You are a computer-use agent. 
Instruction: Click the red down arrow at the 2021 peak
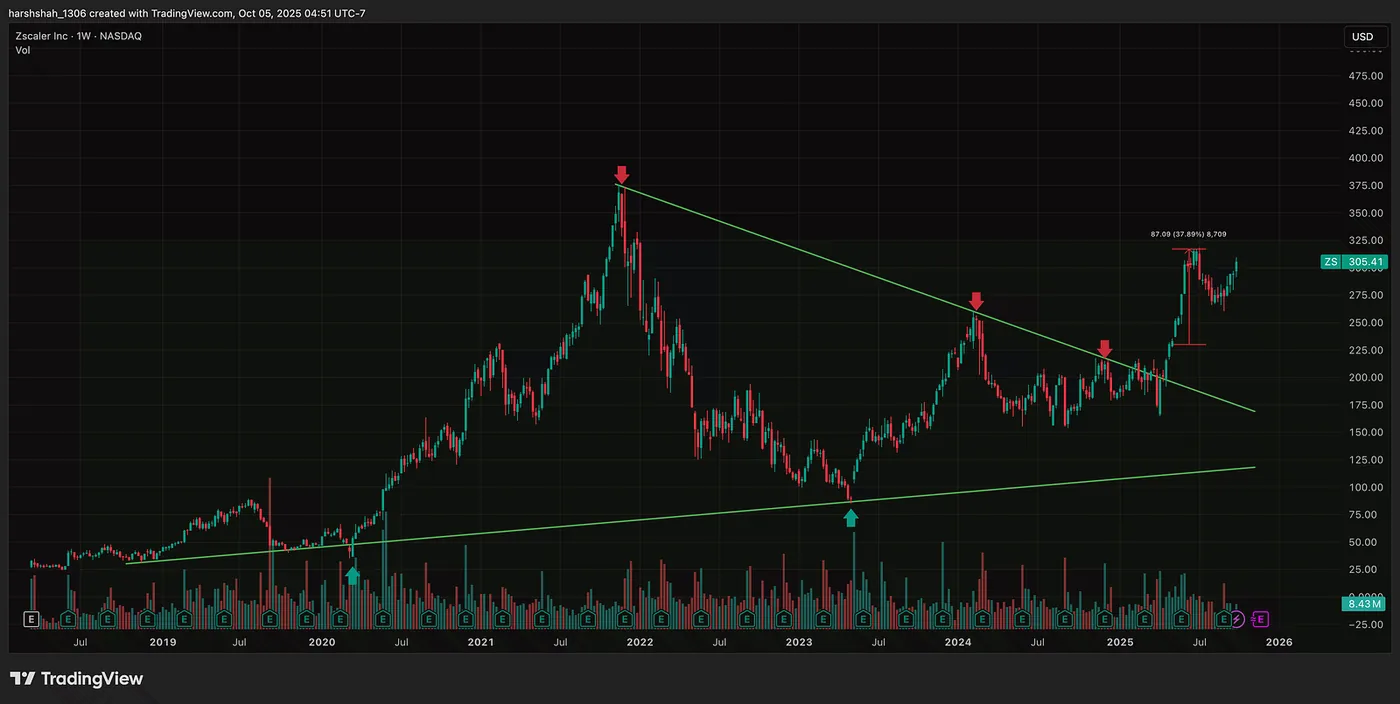click(621, 175)
